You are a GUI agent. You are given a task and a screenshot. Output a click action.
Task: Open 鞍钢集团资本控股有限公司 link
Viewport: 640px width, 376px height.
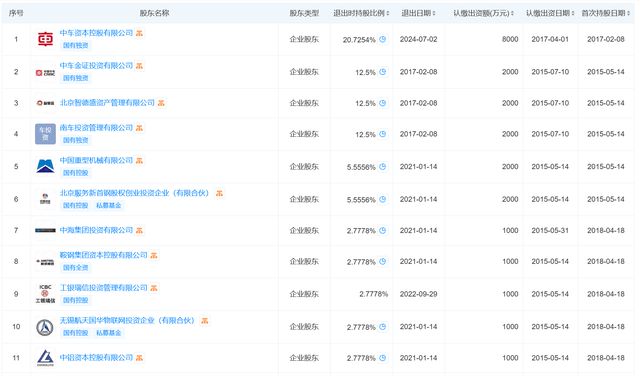click(104, 255)
